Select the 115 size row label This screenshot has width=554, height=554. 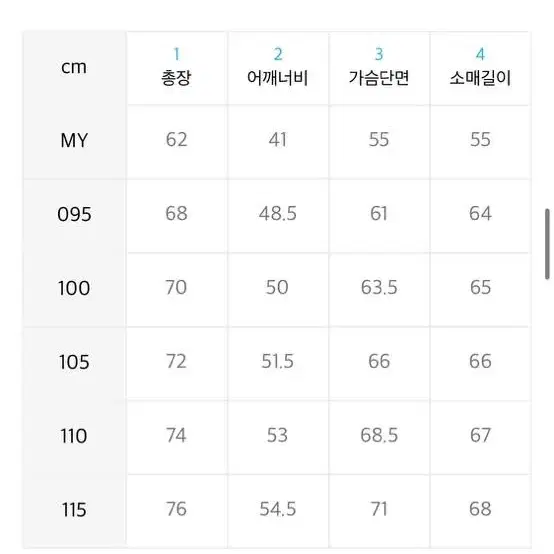74,511
